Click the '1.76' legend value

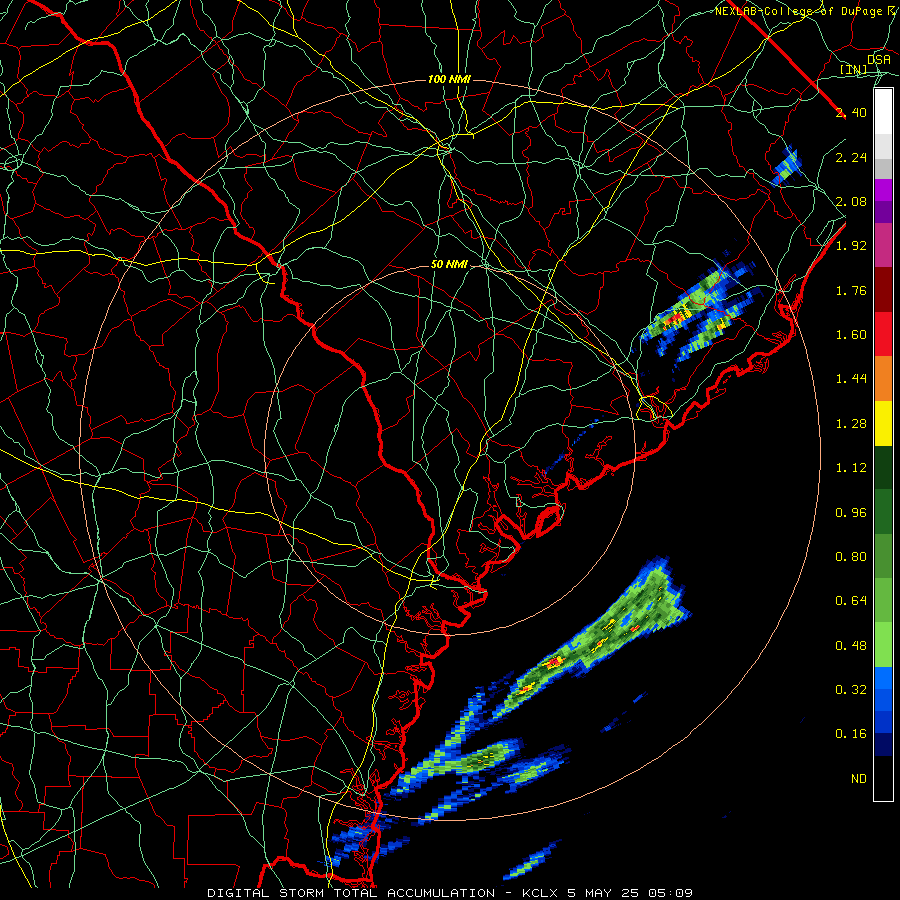851,290
